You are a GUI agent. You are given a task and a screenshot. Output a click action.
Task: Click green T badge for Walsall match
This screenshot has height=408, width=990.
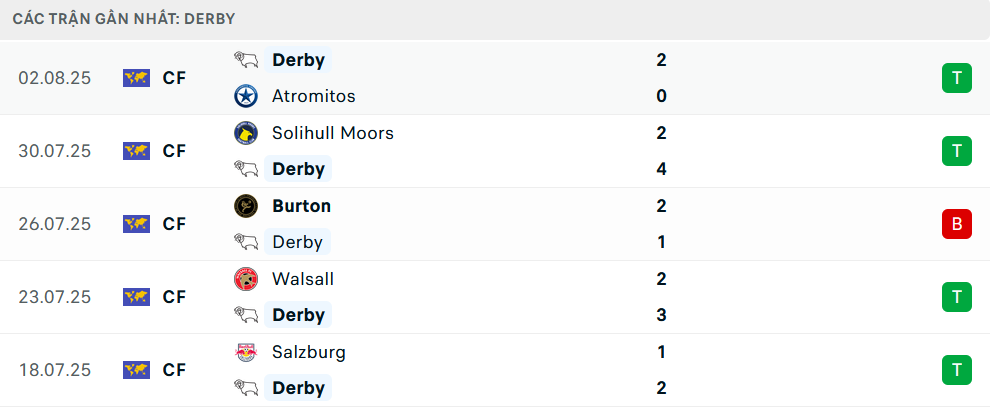957,297
